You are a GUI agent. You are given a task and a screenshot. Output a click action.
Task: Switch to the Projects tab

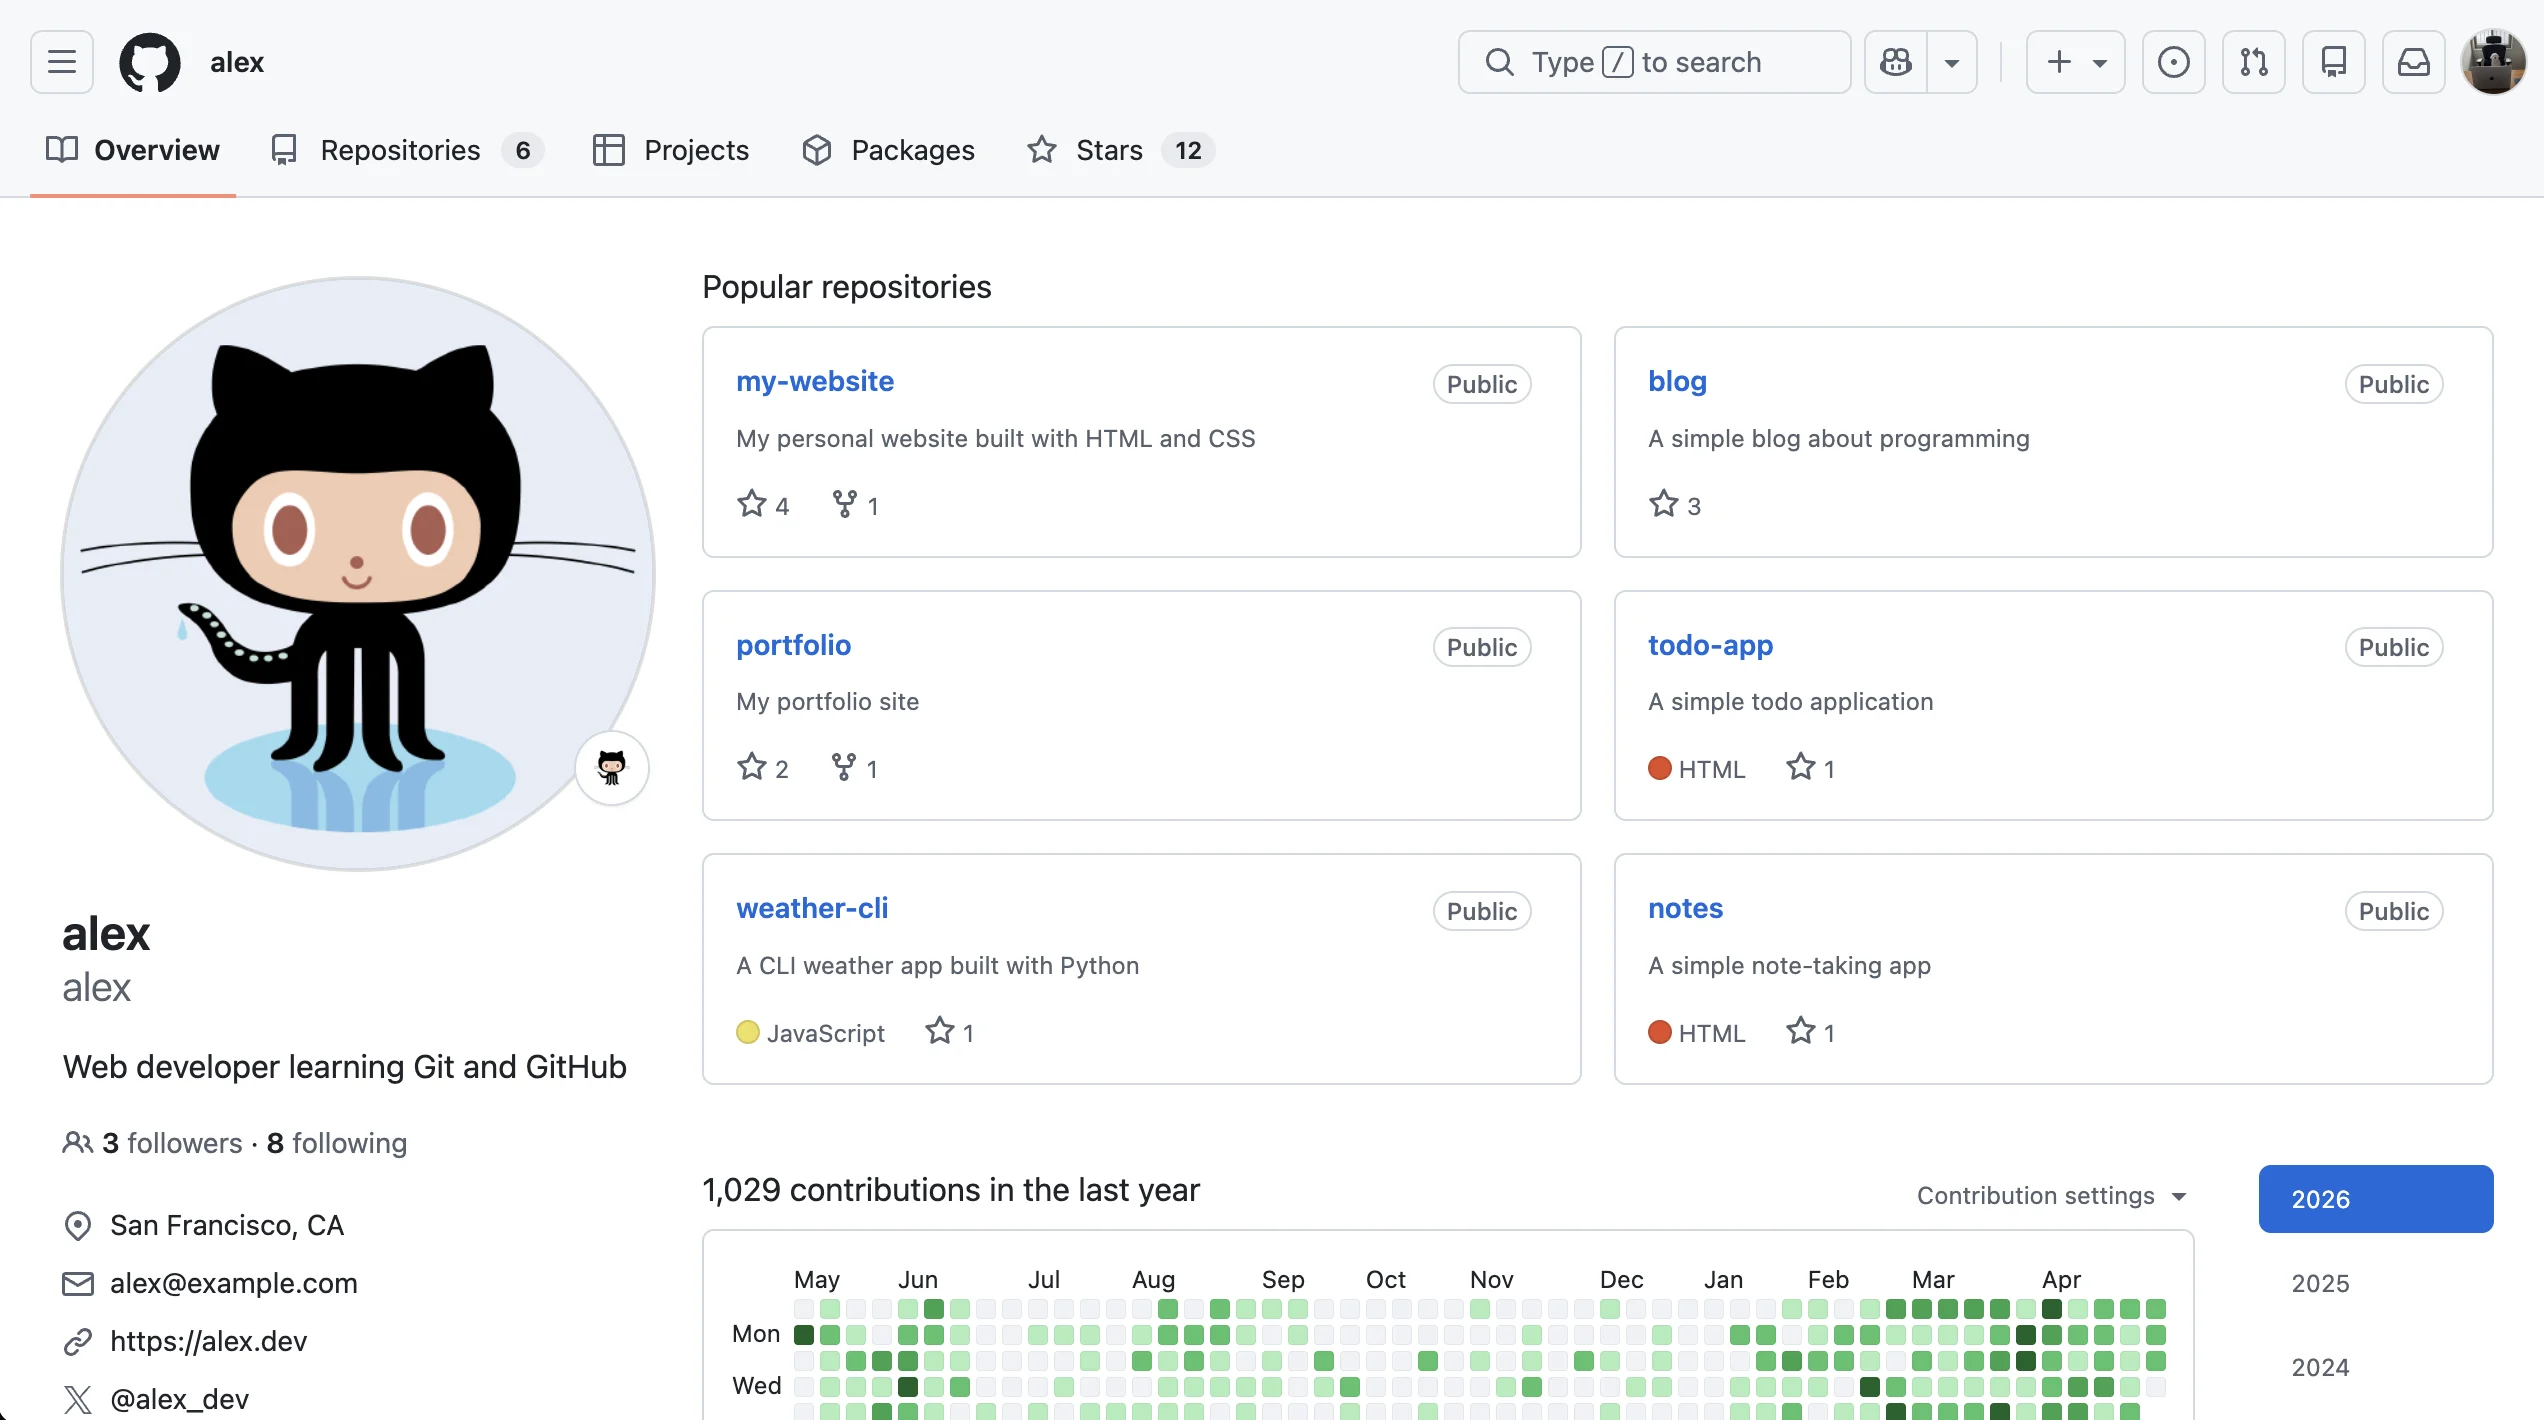[x=671, y=150]
